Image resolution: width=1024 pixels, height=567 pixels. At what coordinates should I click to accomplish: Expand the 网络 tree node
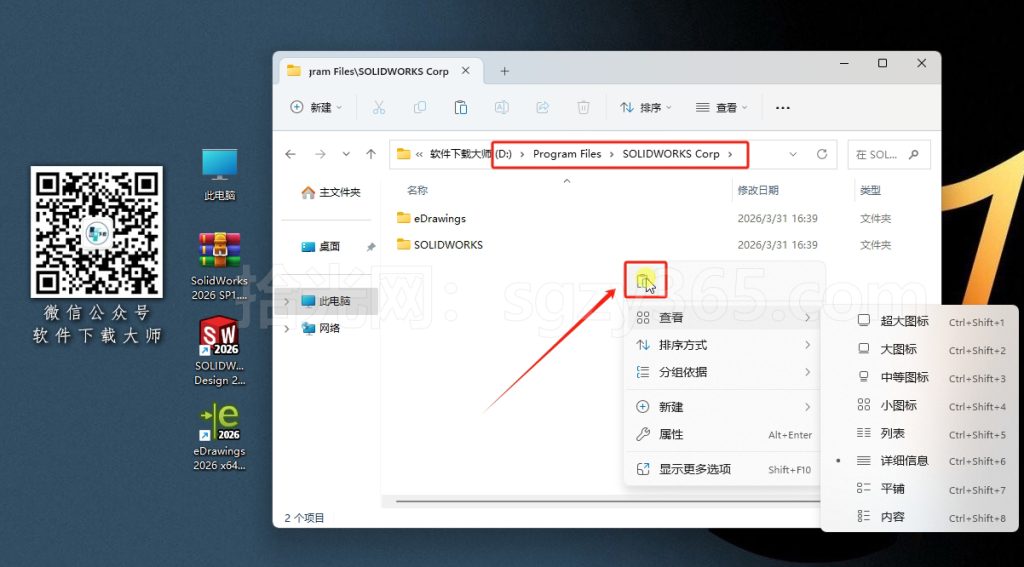coord(287,329)
